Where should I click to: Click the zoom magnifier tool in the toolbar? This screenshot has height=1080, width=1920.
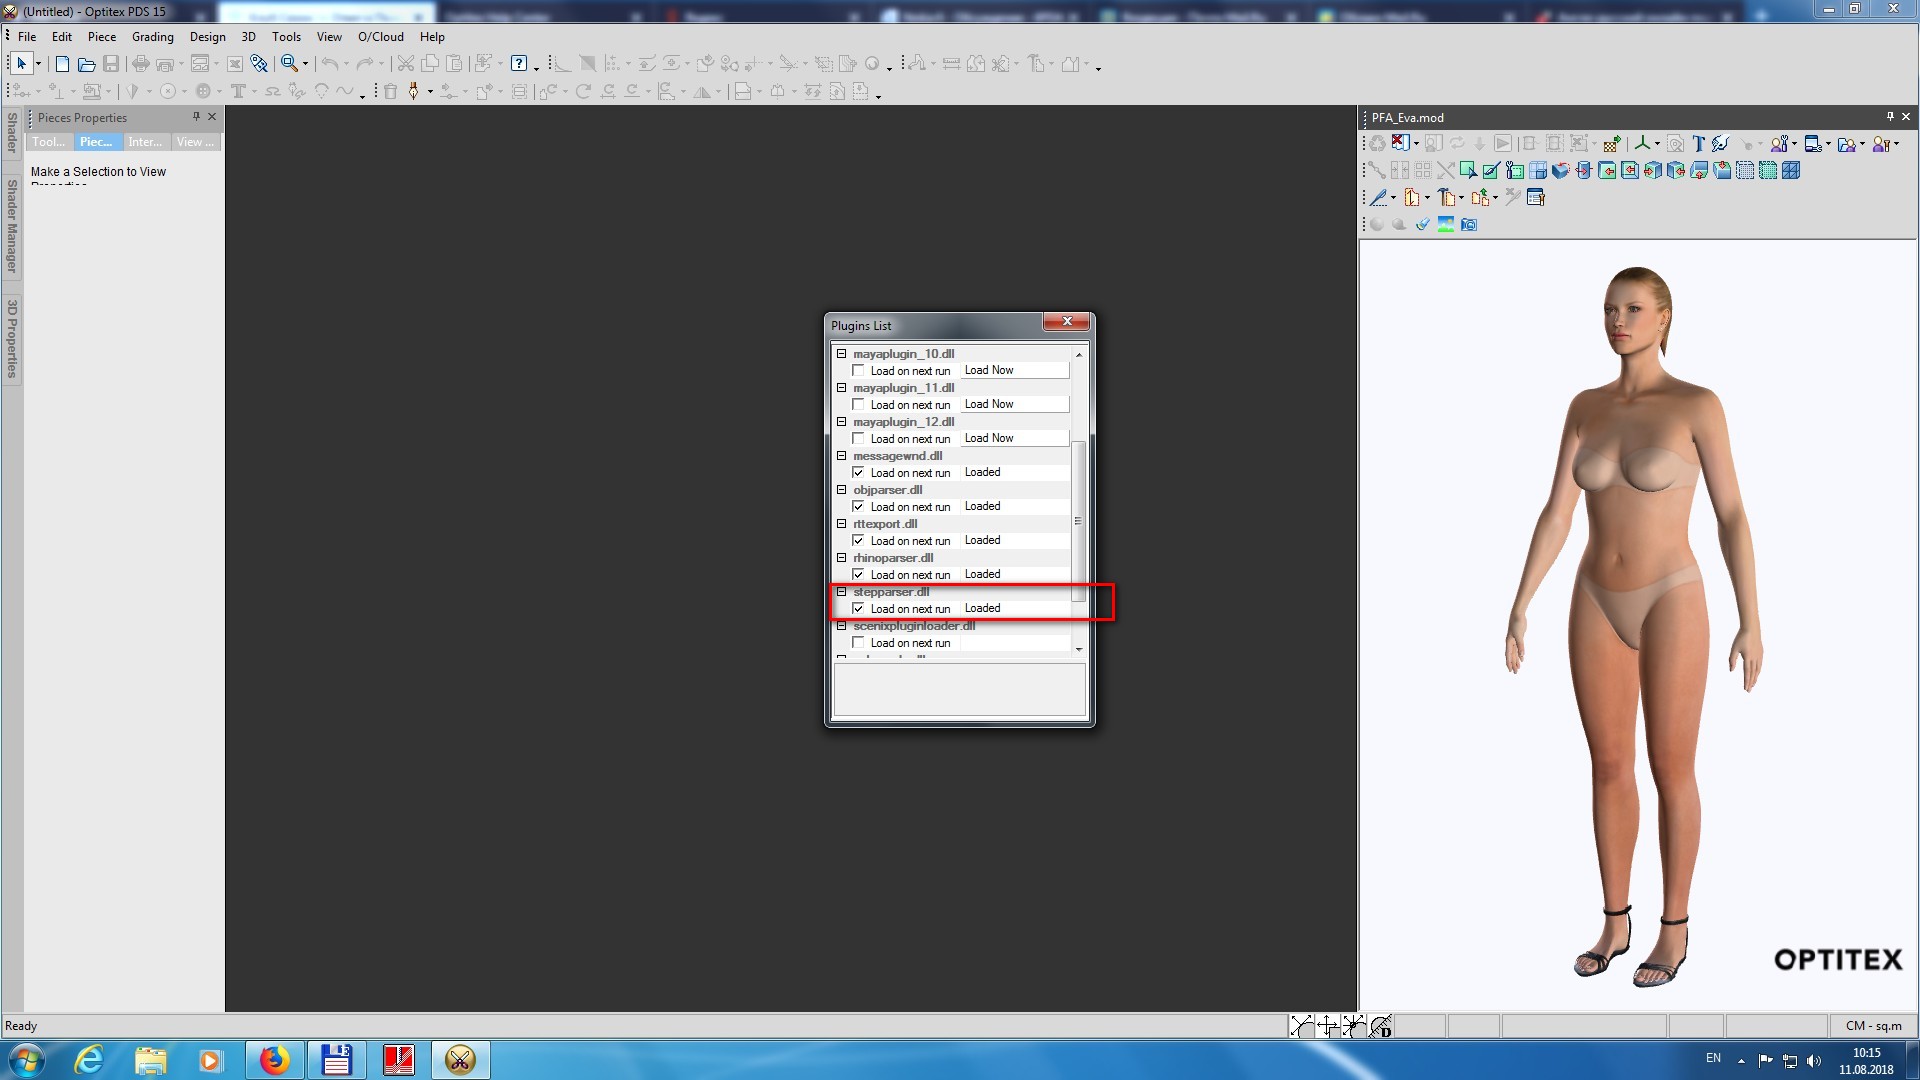click(288, 64)
